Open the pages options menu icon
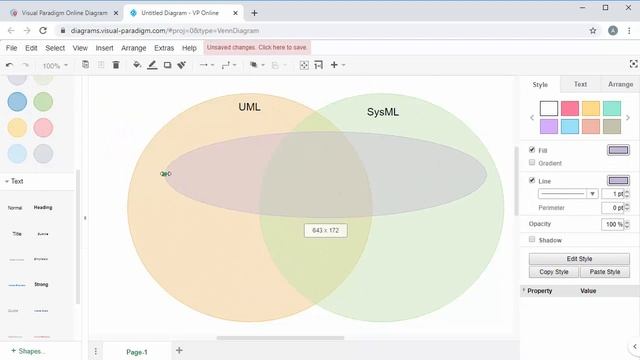 (96, 351)
